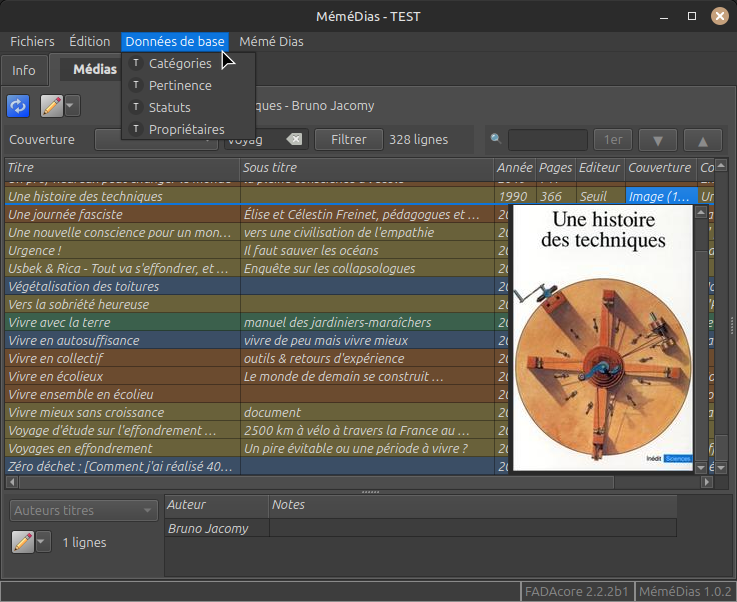Sort by the Editeur column header
Image resolution: width=737 pixels, height=602 pixels.
pos(600,168)
